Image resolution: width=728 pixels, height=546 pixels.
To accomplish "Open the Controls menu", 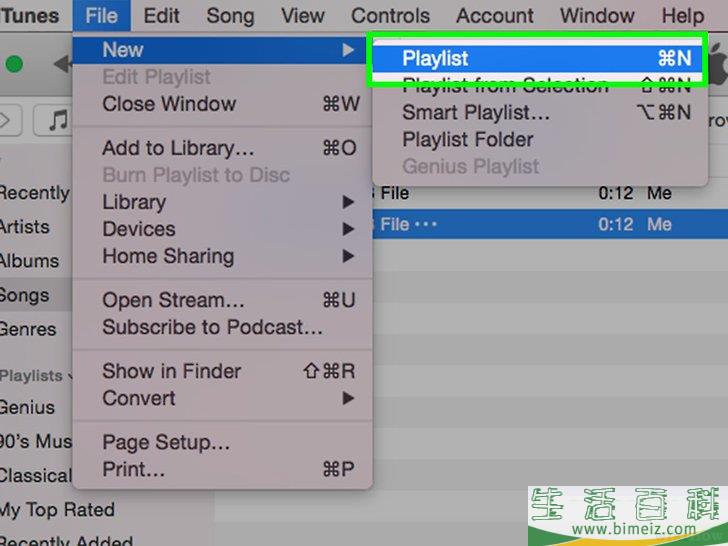I will tap(390, 16).
